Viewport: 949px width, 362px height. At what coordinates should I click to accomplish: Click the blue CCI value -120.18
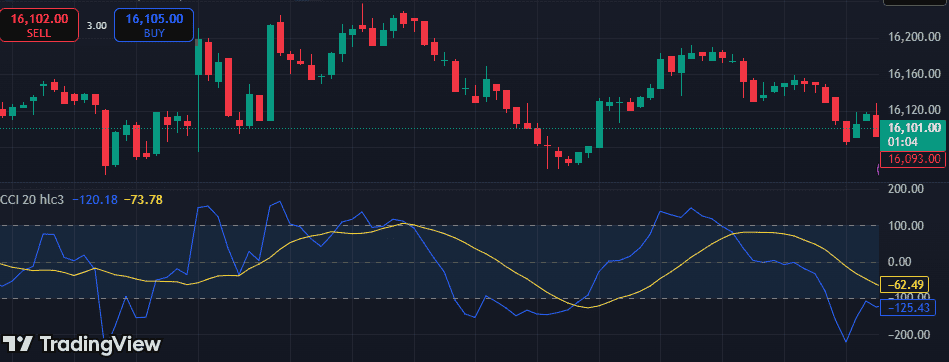point(95,199)
